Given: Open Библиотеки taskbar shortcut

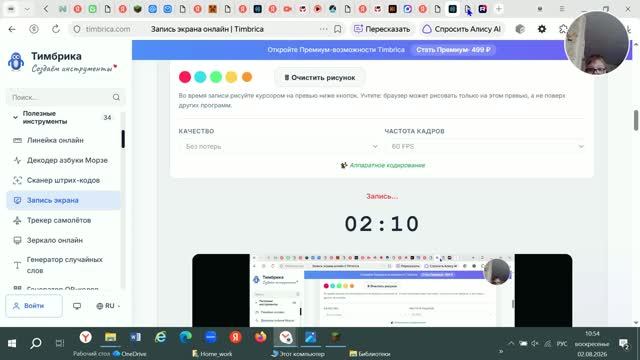Looking at the screenshot, I should (x=370, y=354).
